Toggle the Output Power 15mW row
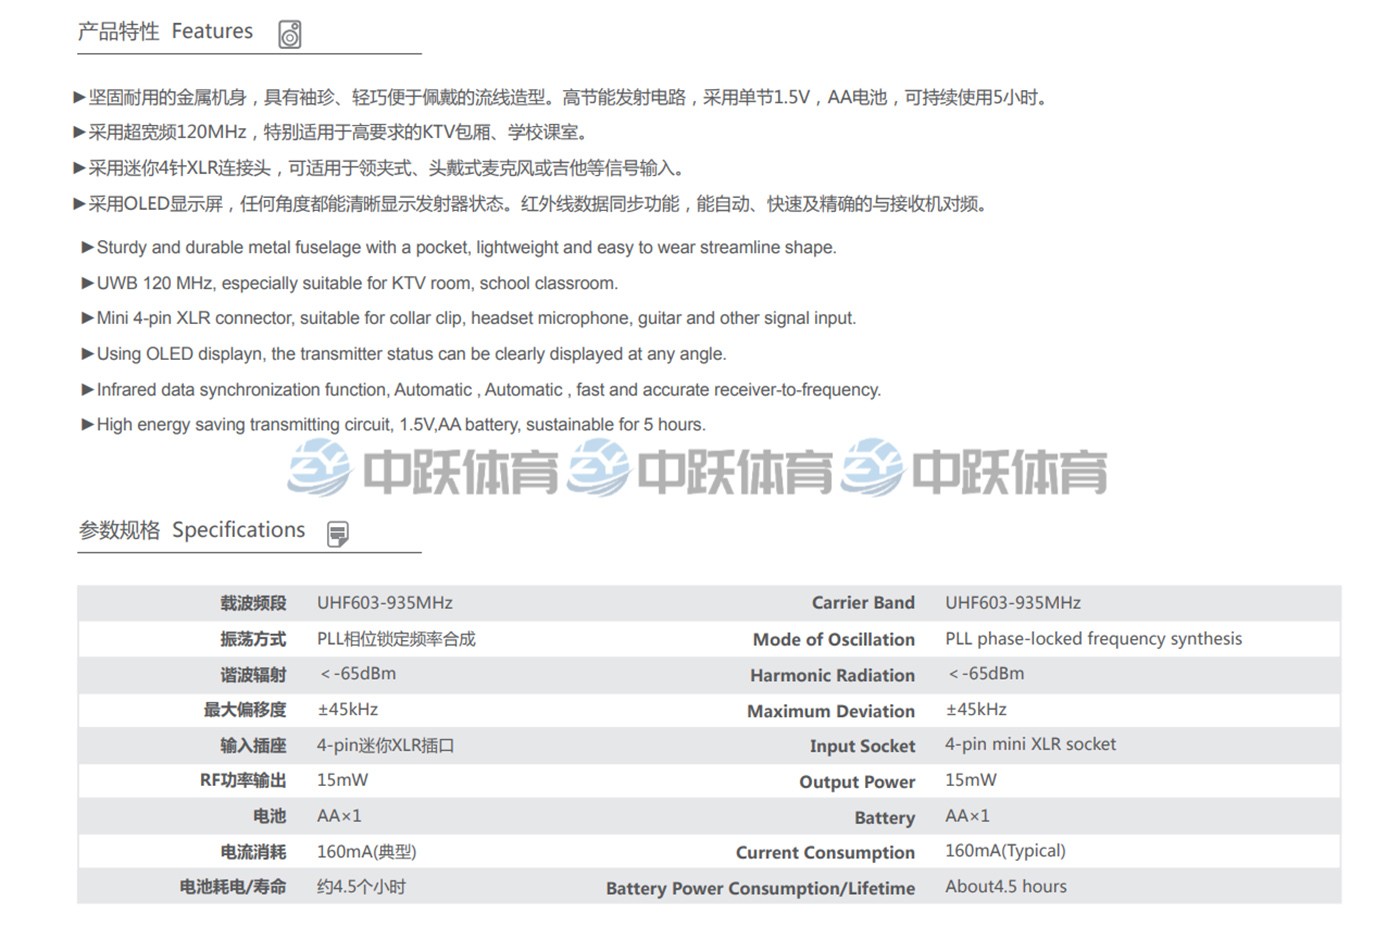Viewport: 1400px width, 926px height. pos(700,781)
